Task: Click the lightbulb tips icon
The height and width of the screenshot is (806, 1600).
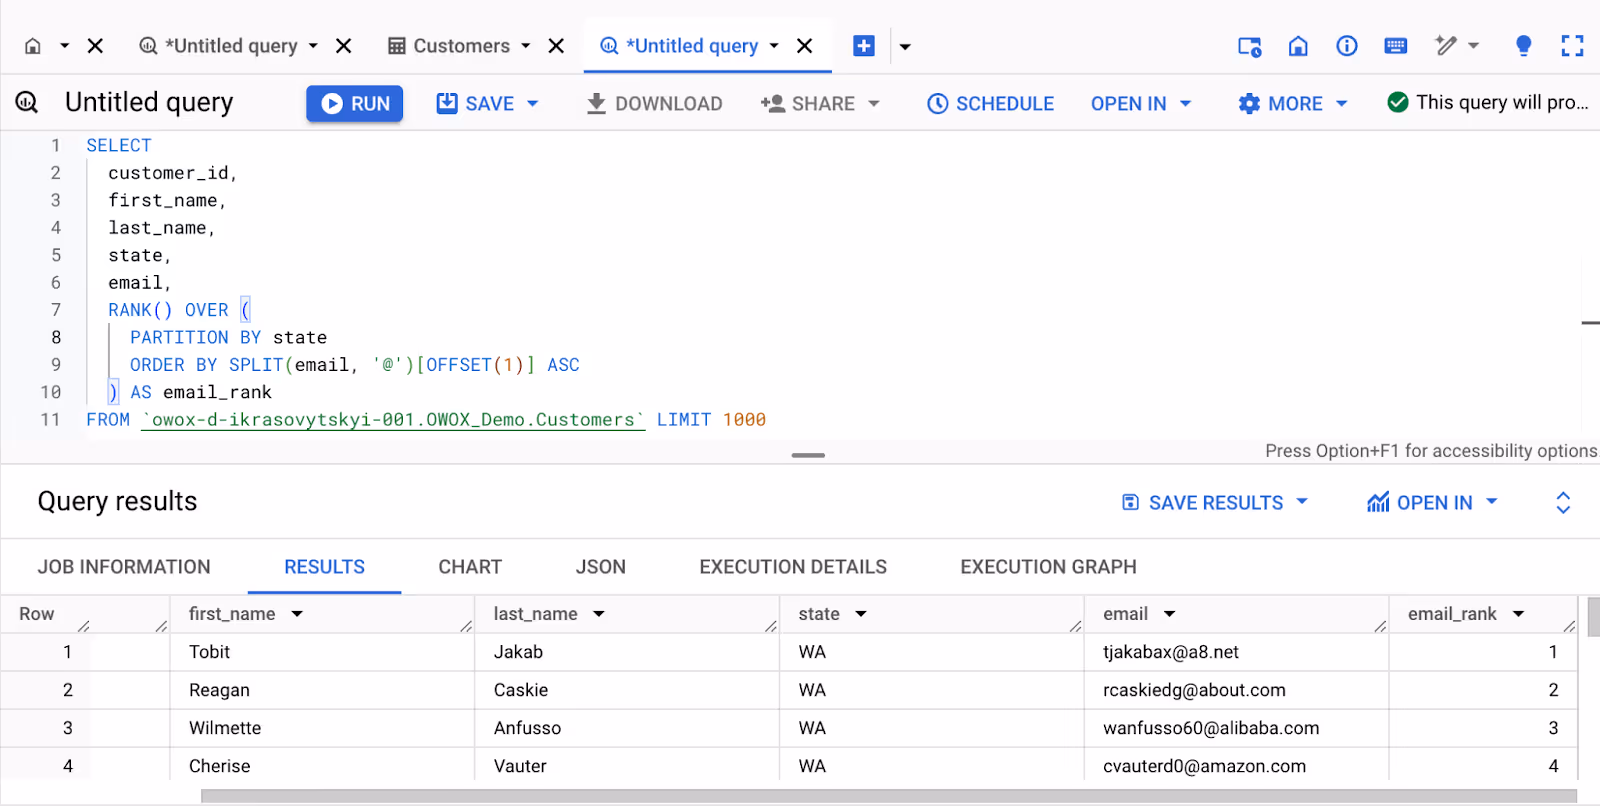Action: (x=1523, y=46)
